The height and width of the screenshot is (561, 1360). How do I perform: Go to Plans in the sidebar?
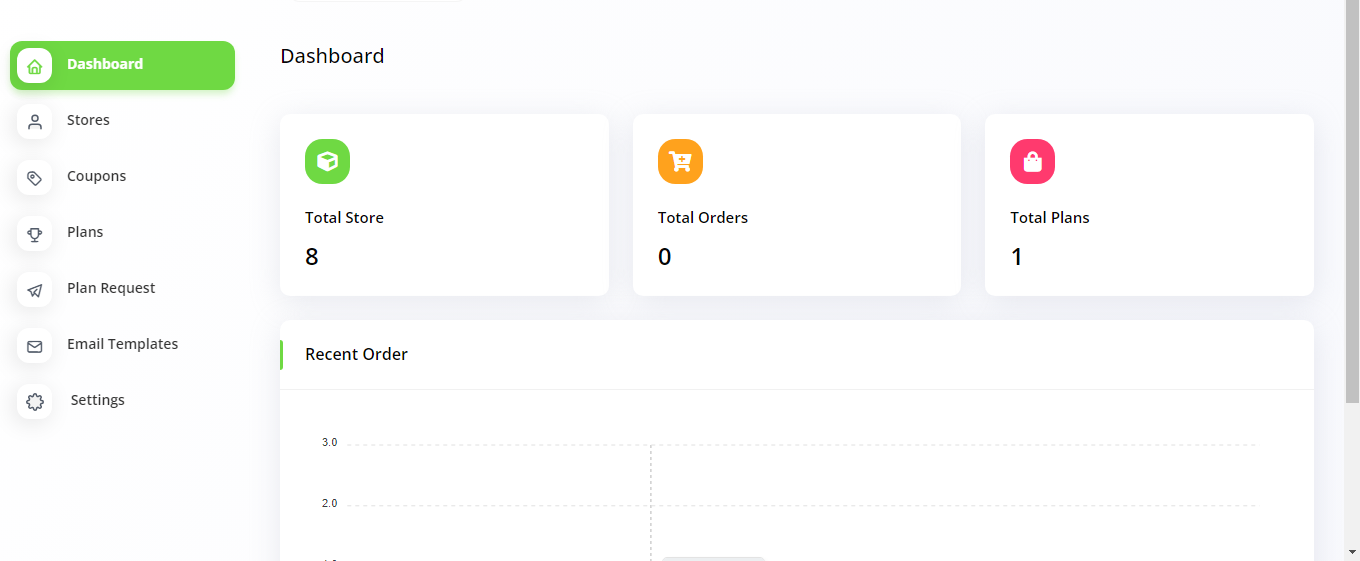[85, 232]
